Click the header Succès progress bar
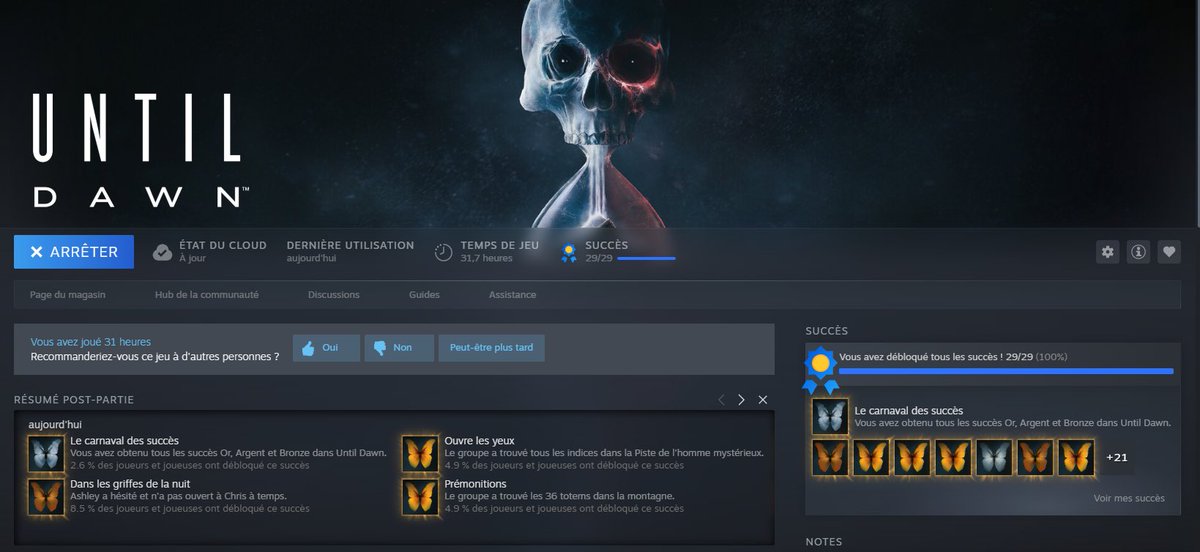 tap(646, 259)
